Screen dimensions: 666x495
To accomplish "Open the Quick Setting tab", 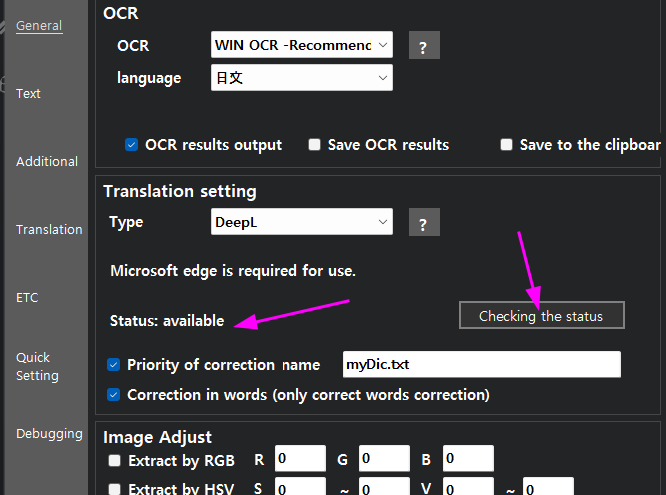I will [x=38, y=366].
